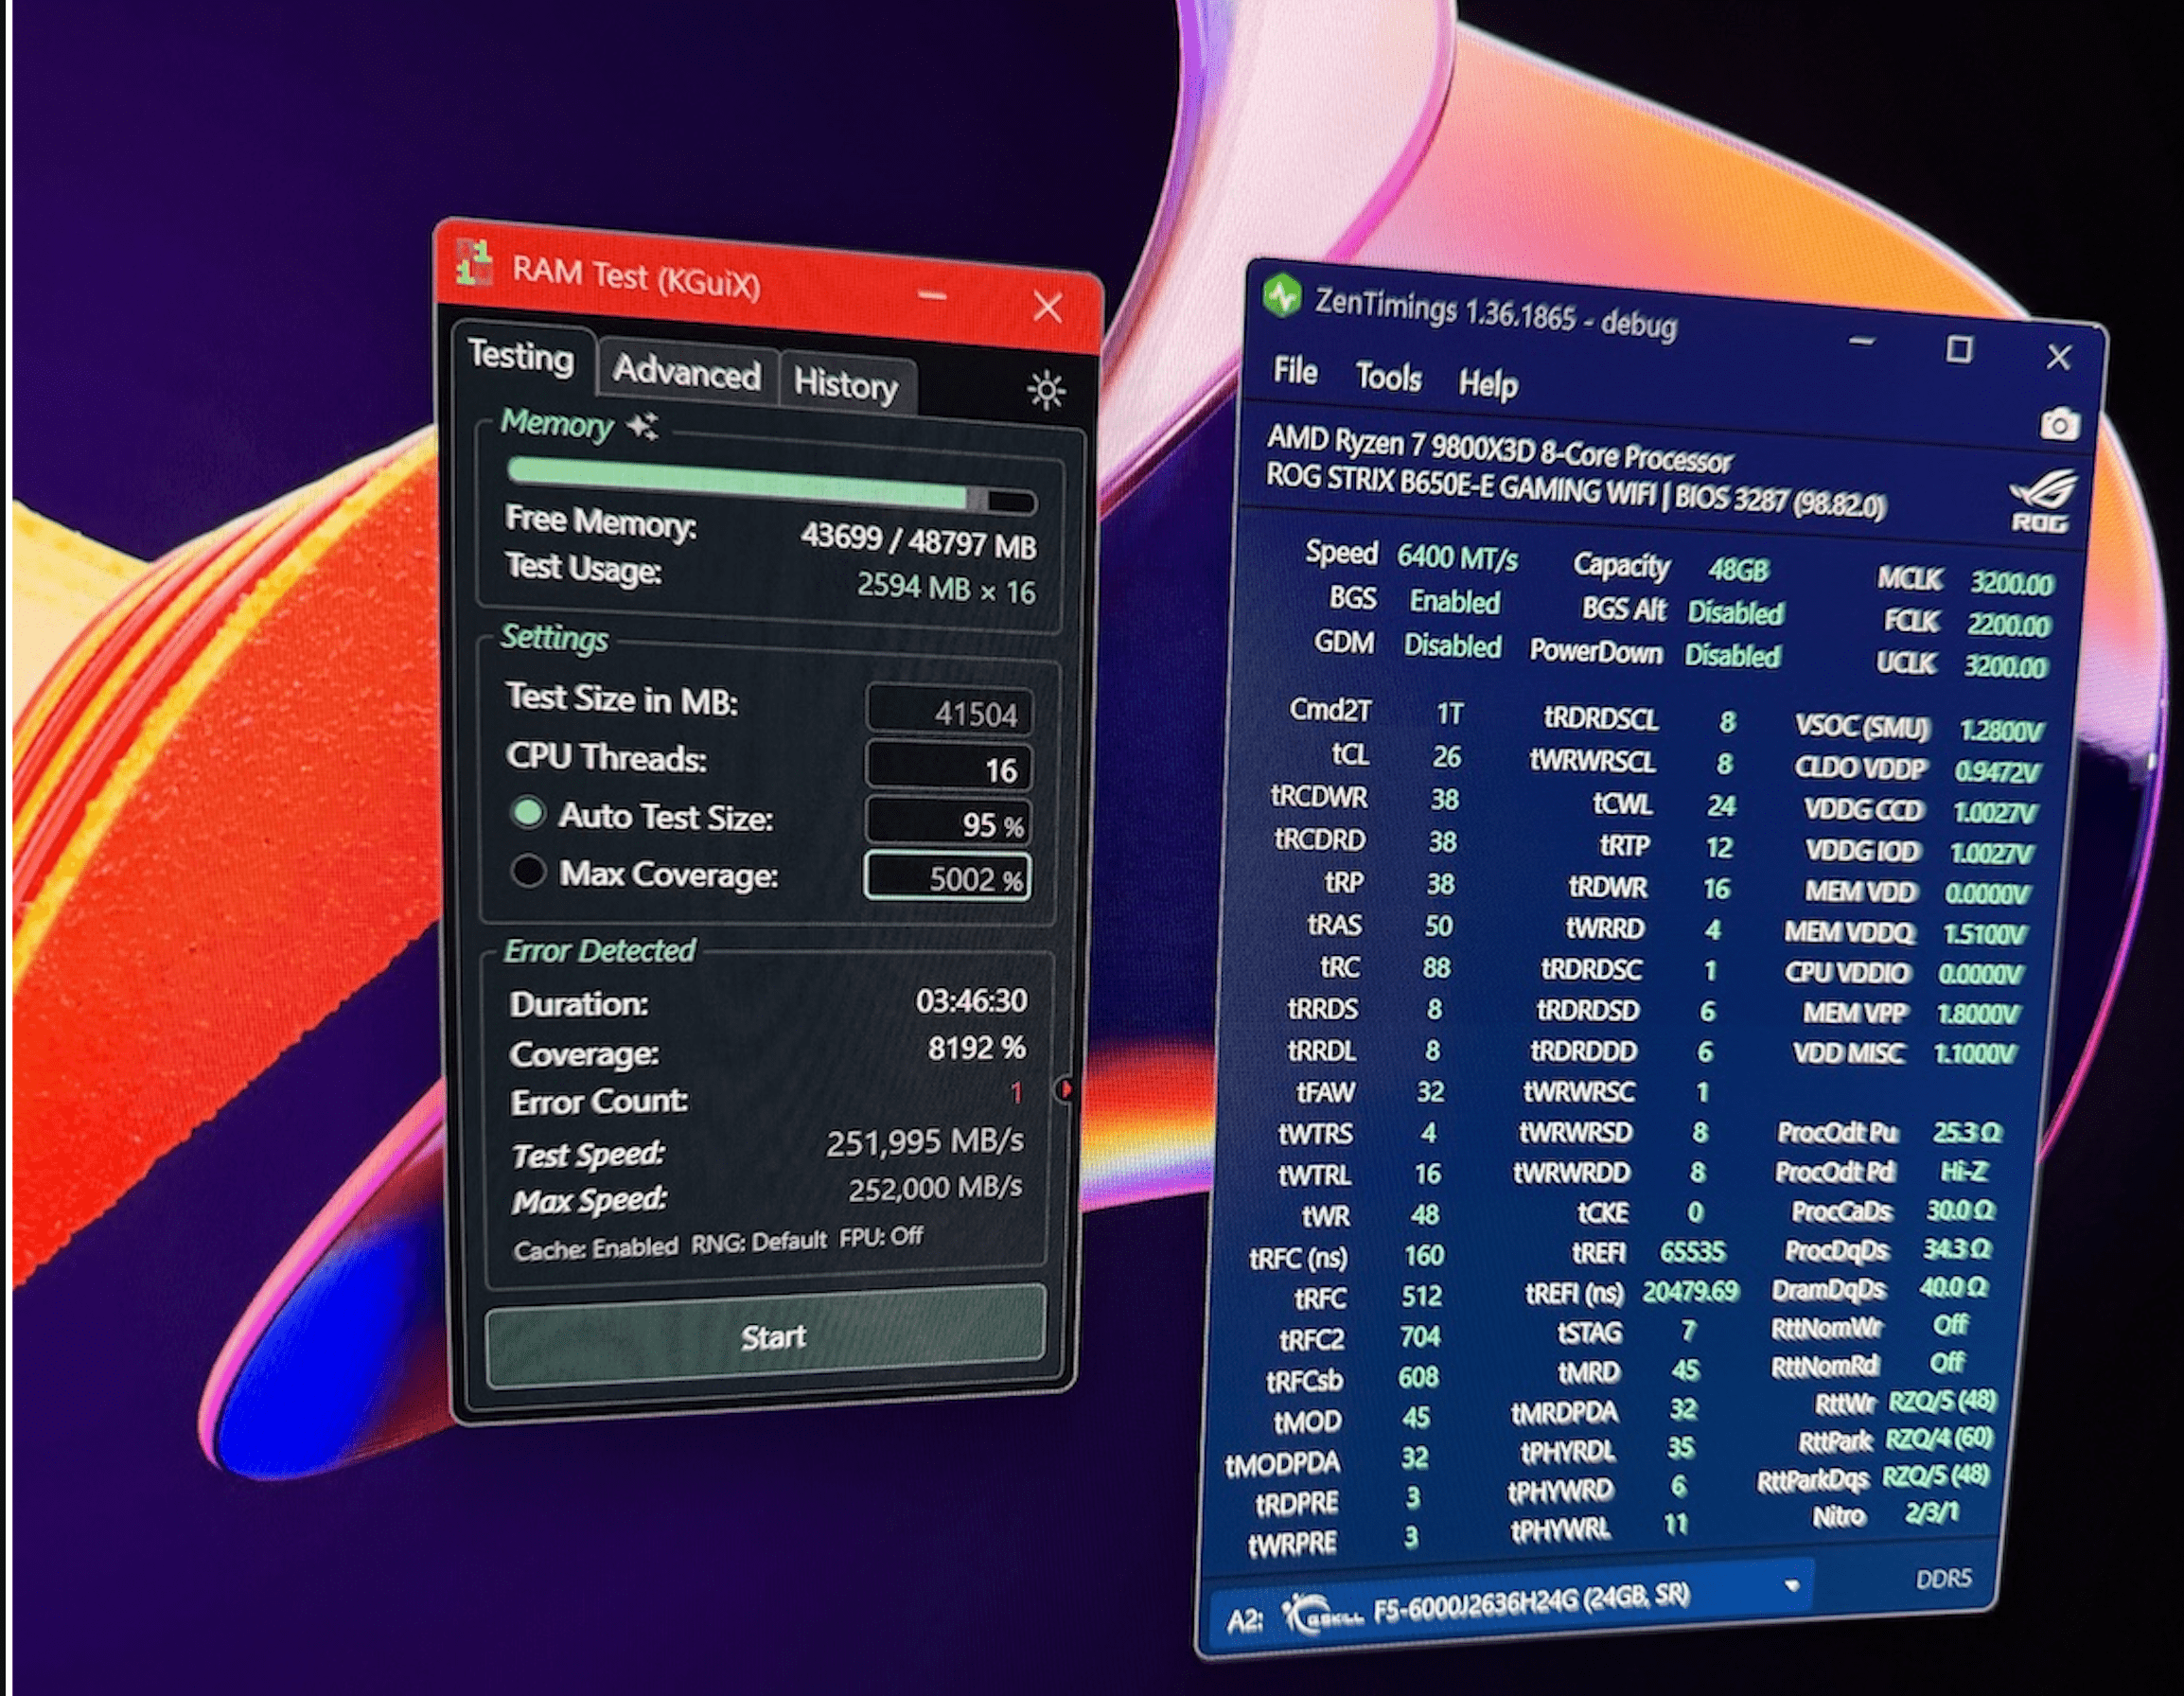Switch to the Advanced tab
The image size is (2184, 1696).
686,372
